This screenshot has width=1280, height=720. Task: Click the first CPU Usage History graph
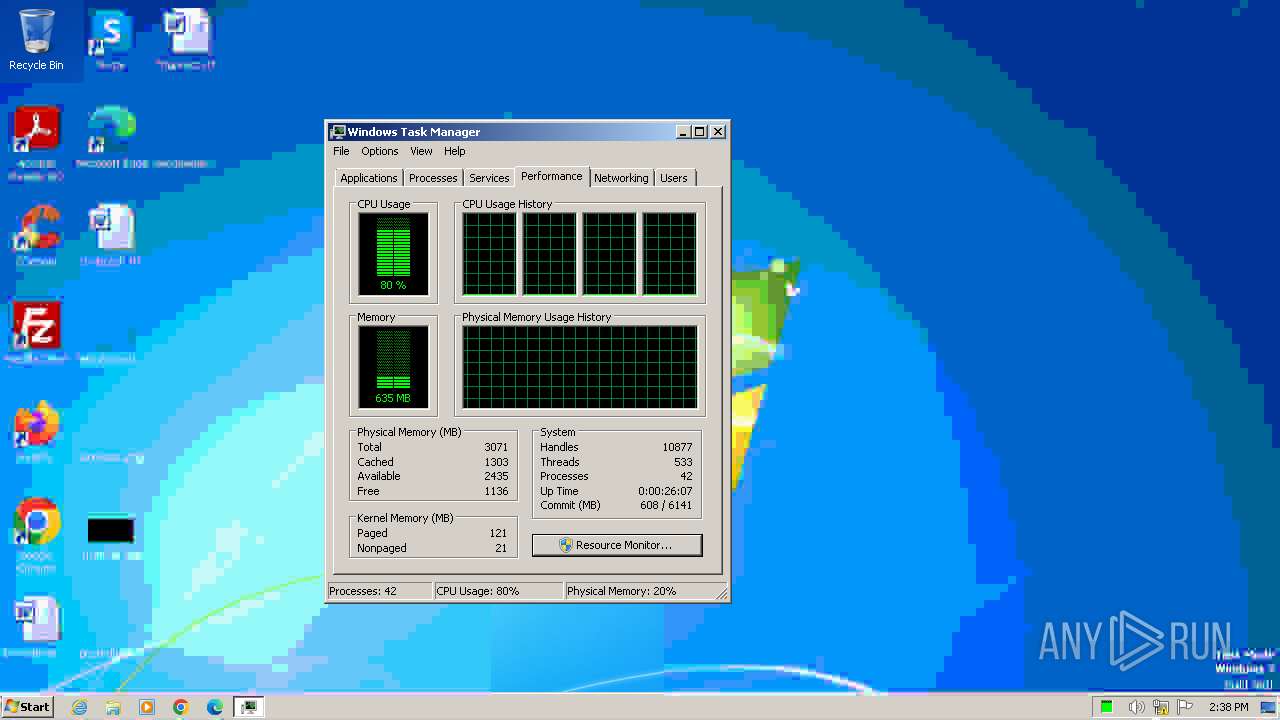489,254
